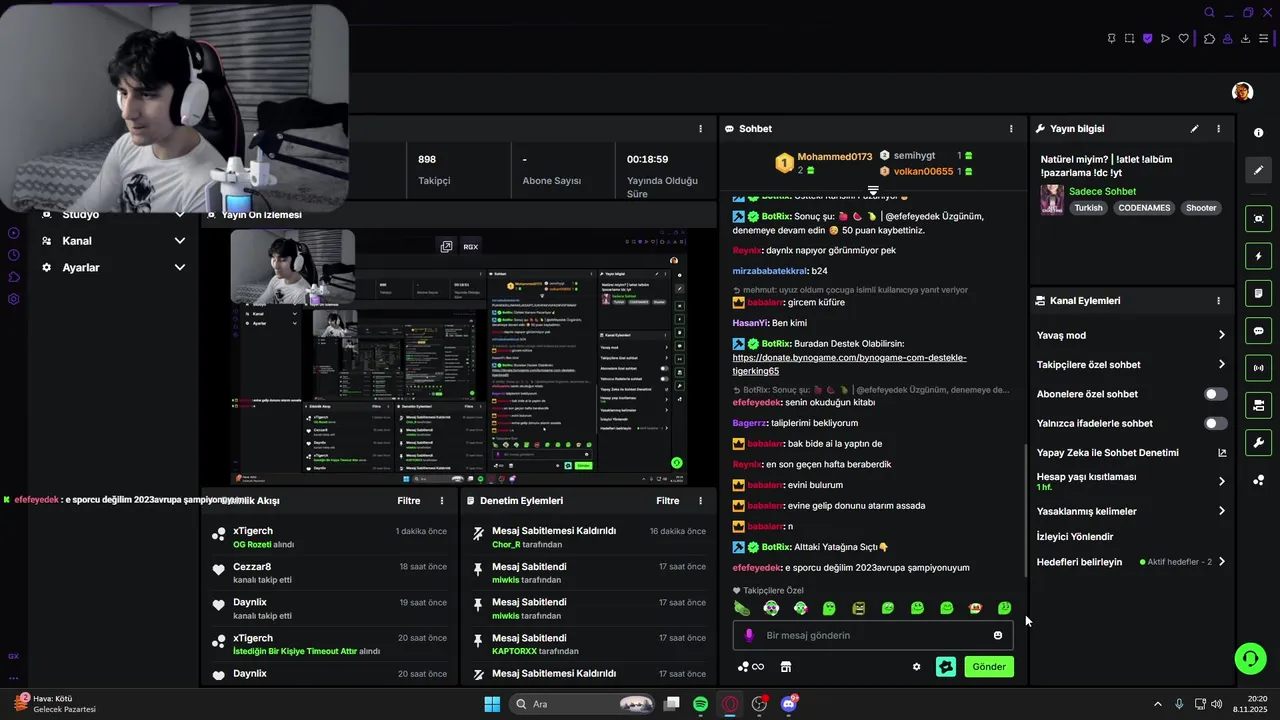The image size is (1280, 720).
Task: Open the chat shop icon
Action: [x=786, y=667]
